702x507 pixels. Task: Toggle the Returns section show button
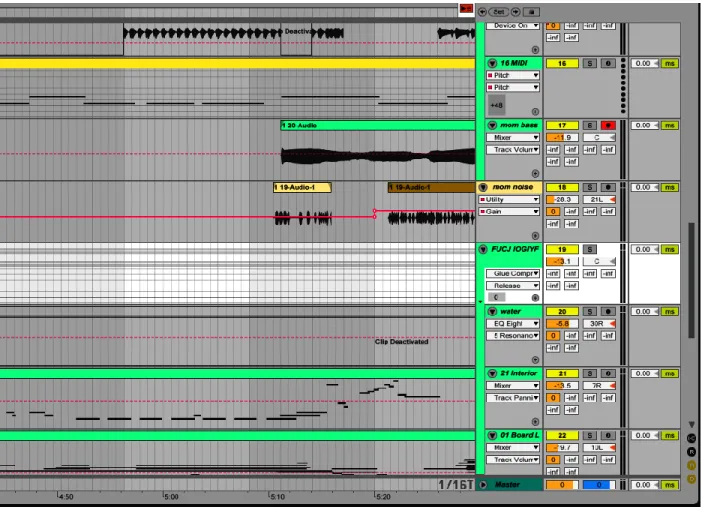[691, 452]
